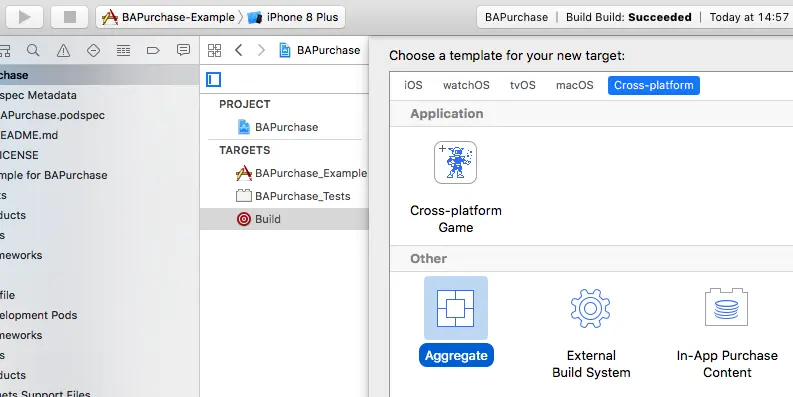Open the Debug navigator icon

click(x=123, y=50)
